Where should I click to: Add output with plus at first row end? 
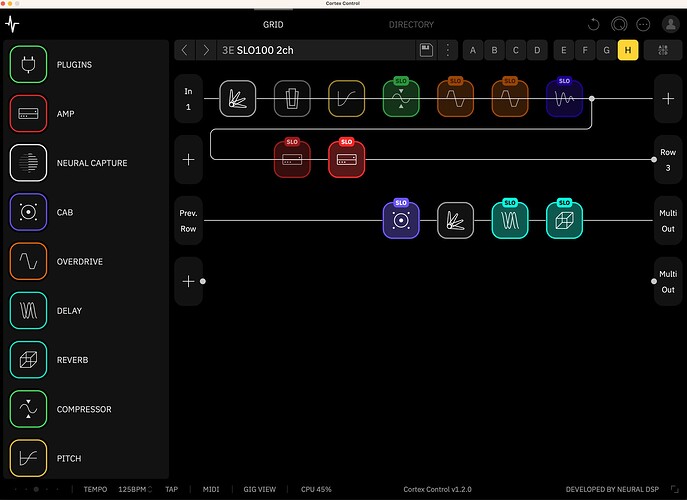668,99
